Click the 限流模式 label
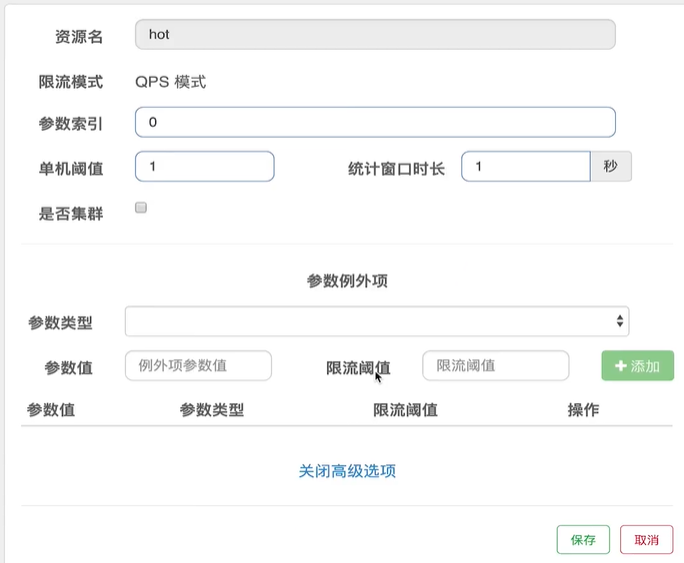This screenshot has height=563, width=684. coord(71,82)
